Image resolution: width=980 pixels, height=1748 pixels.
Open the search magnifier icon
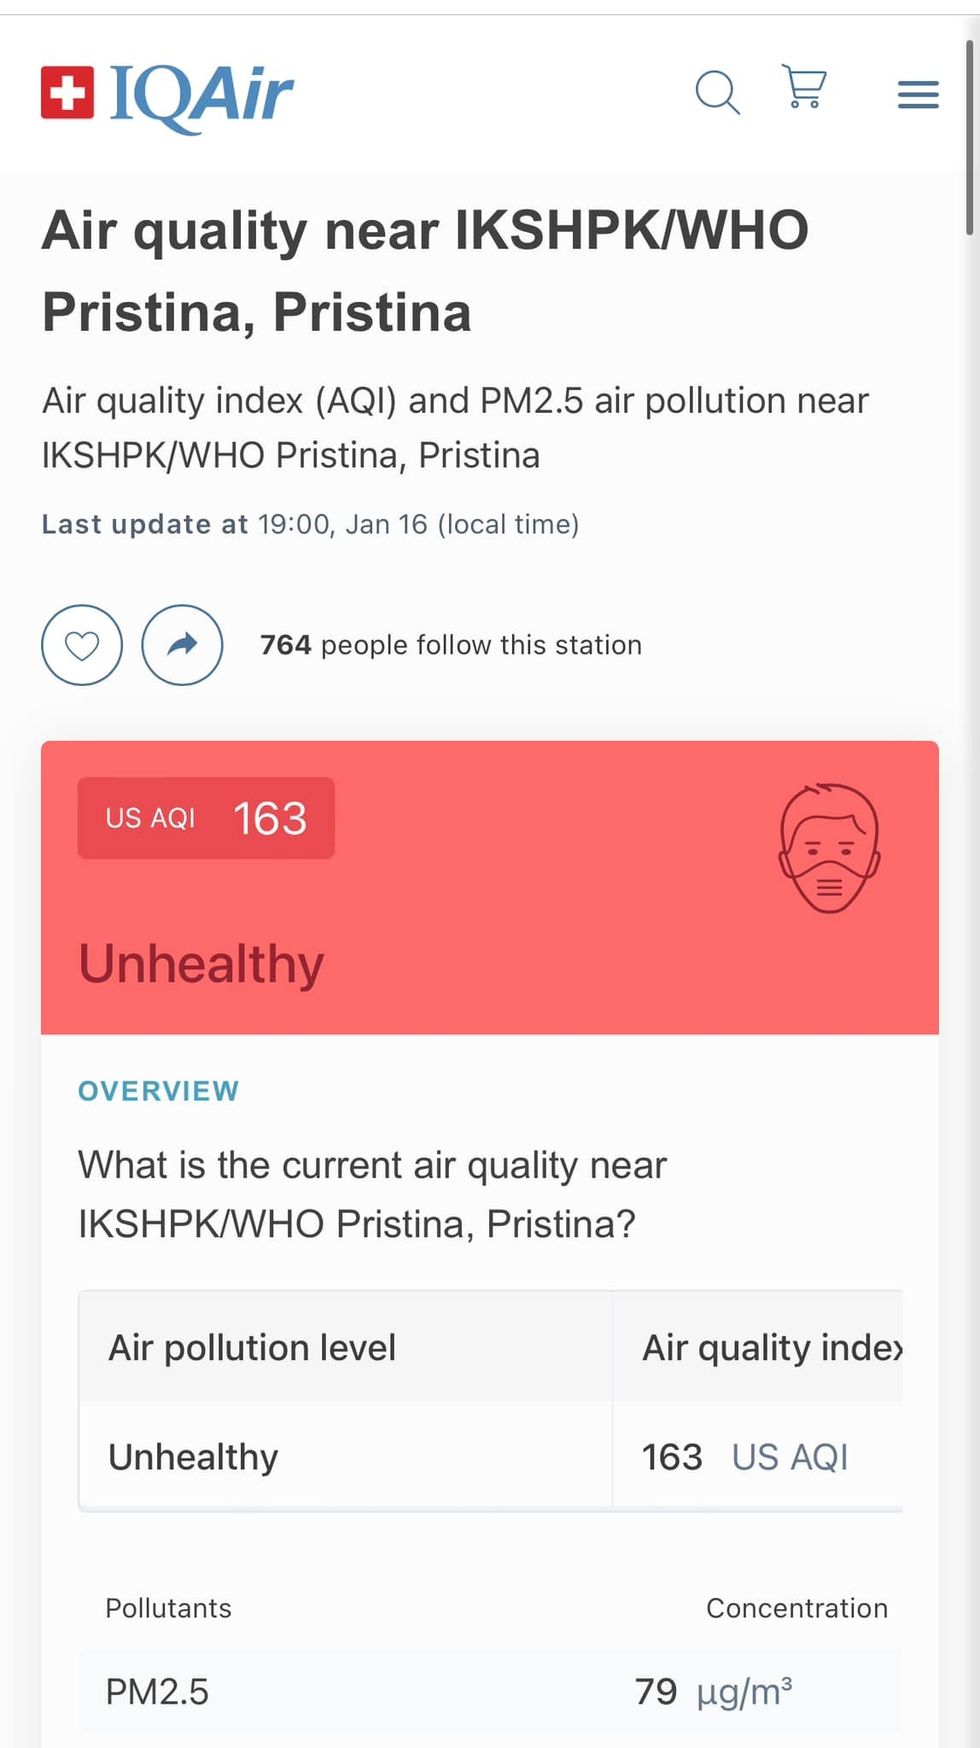tap(717, 93)
